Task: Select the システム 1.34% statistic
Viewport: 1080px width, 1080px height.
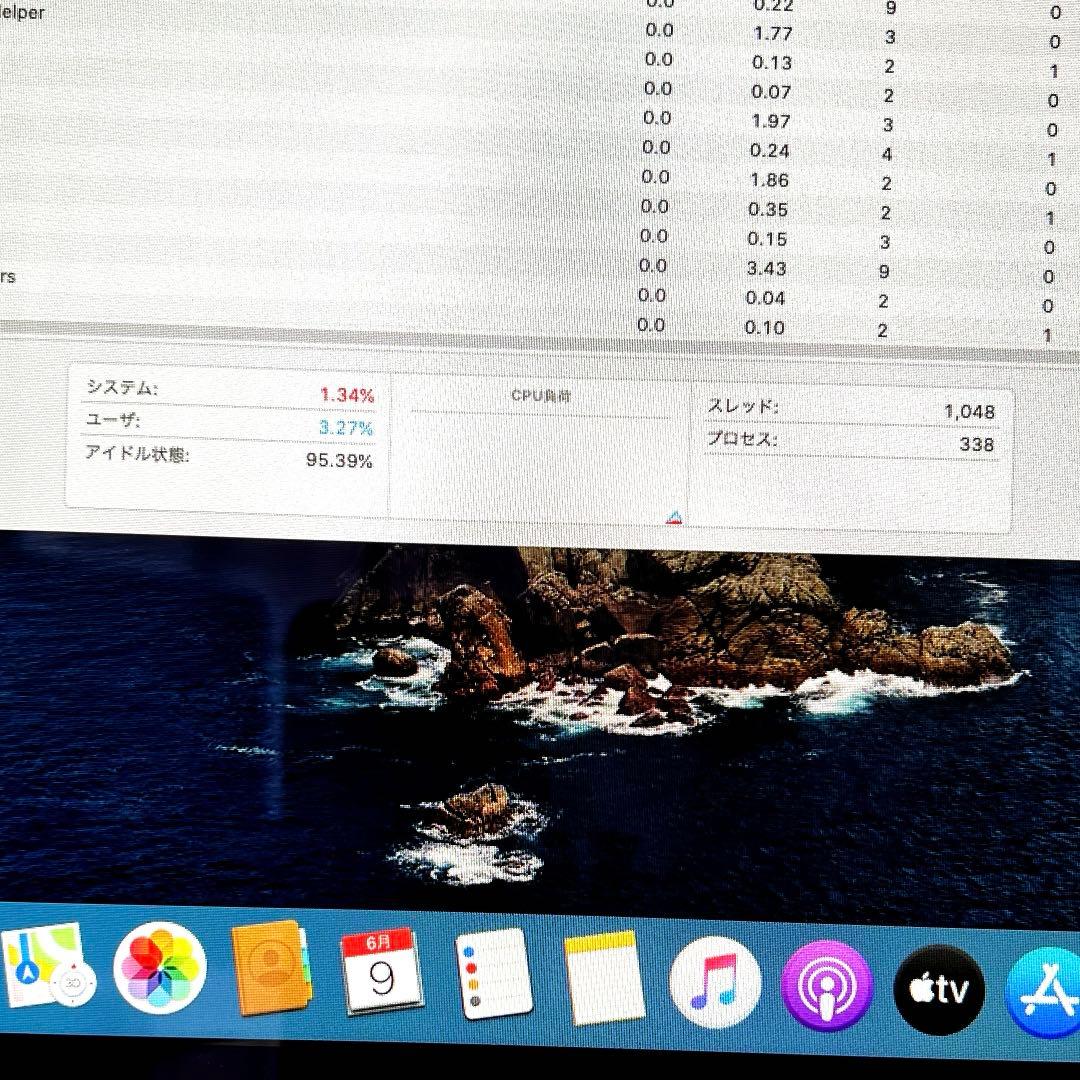Action: 346,394
